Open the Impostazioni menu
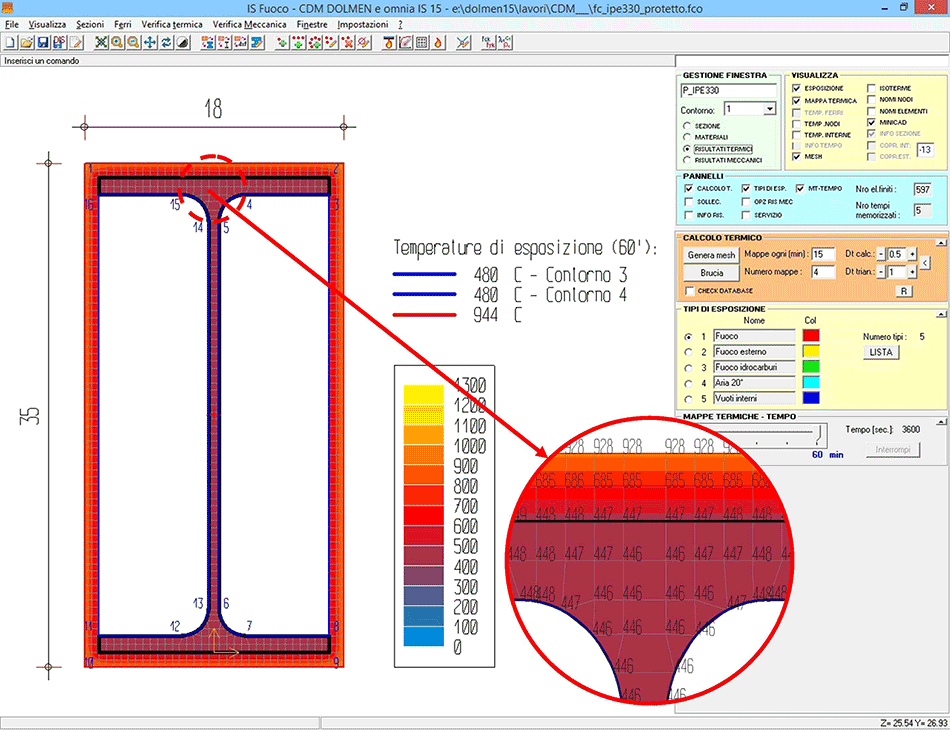The height and width of the screenshot is (730, 950). pyautogui.click(x=362, y=24)
